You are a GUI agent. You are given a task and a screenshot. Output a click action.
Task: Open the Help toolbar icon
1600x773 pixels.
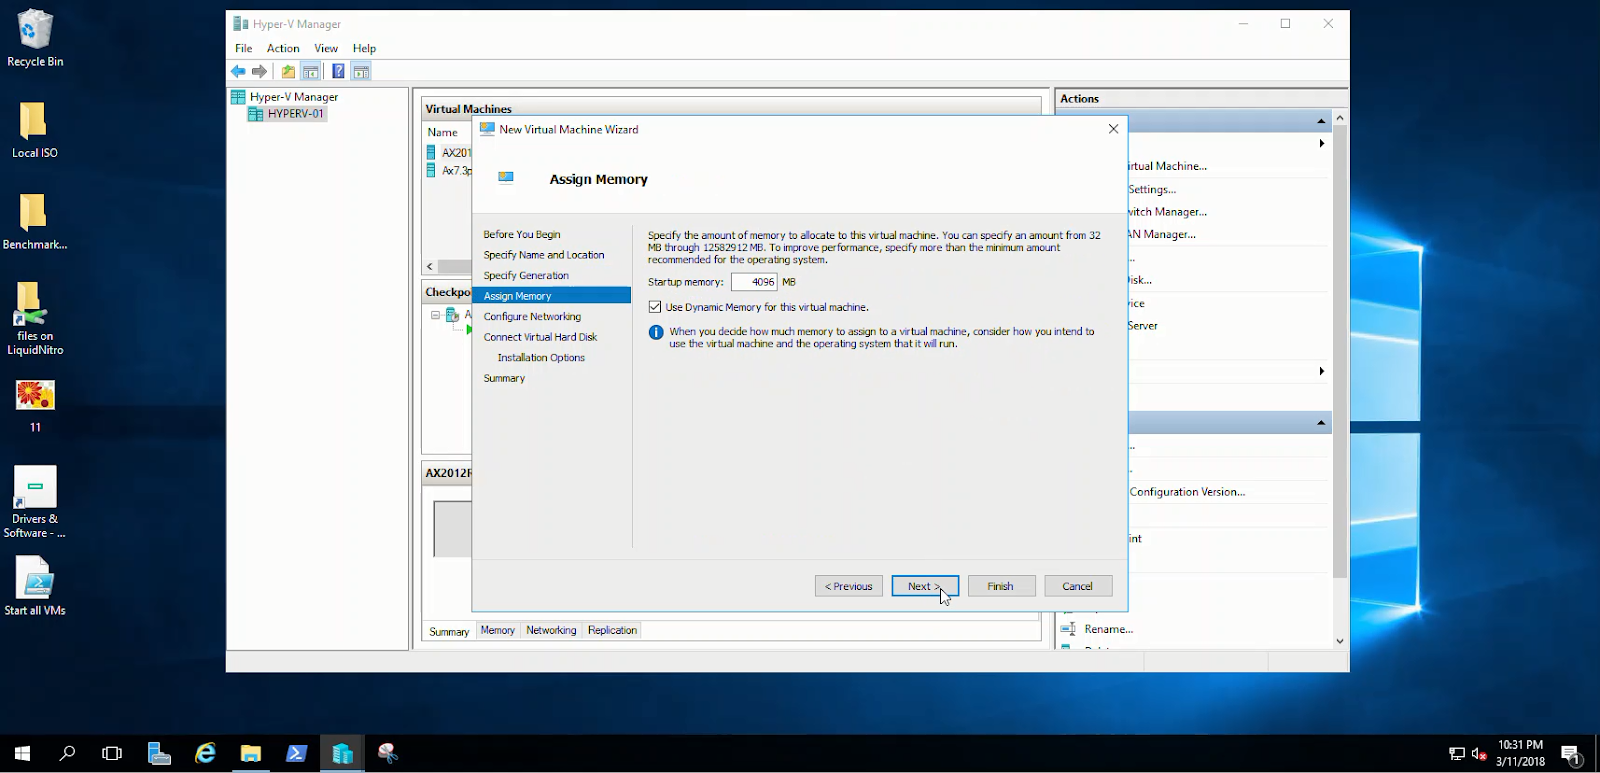338,71
